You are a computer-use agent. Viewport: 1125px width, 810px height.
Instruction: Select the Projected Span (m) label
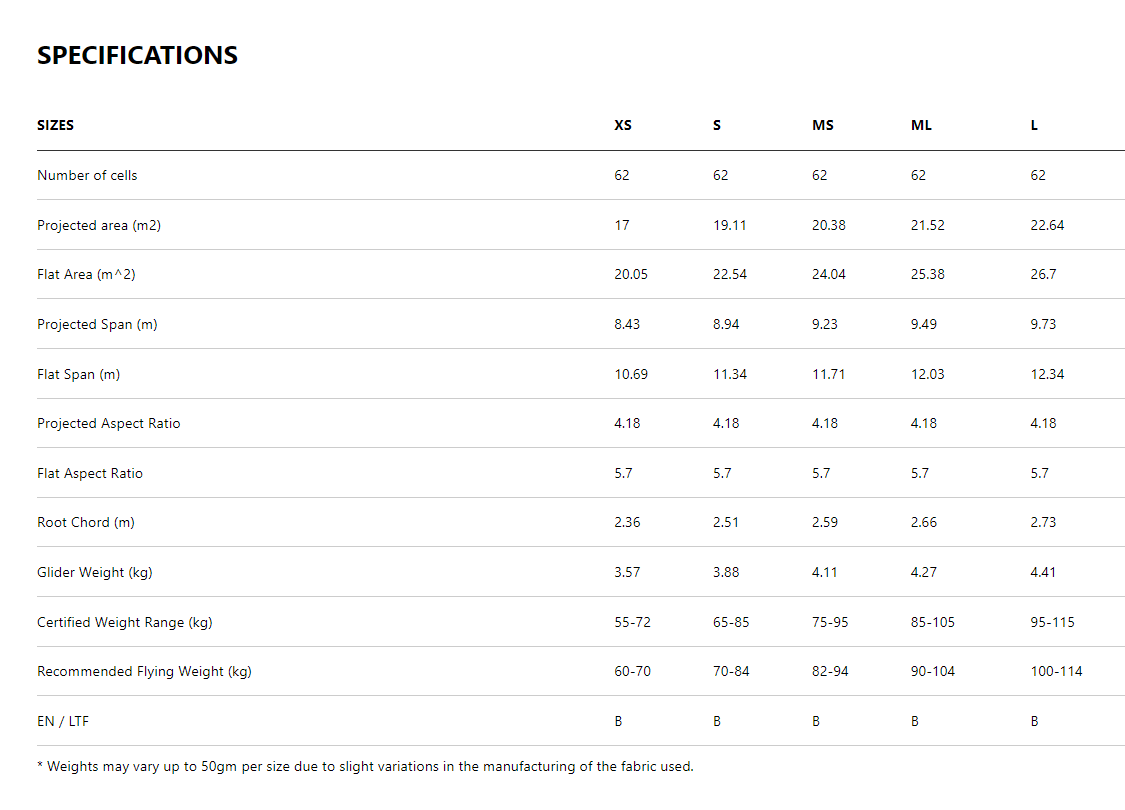point(97,325)
